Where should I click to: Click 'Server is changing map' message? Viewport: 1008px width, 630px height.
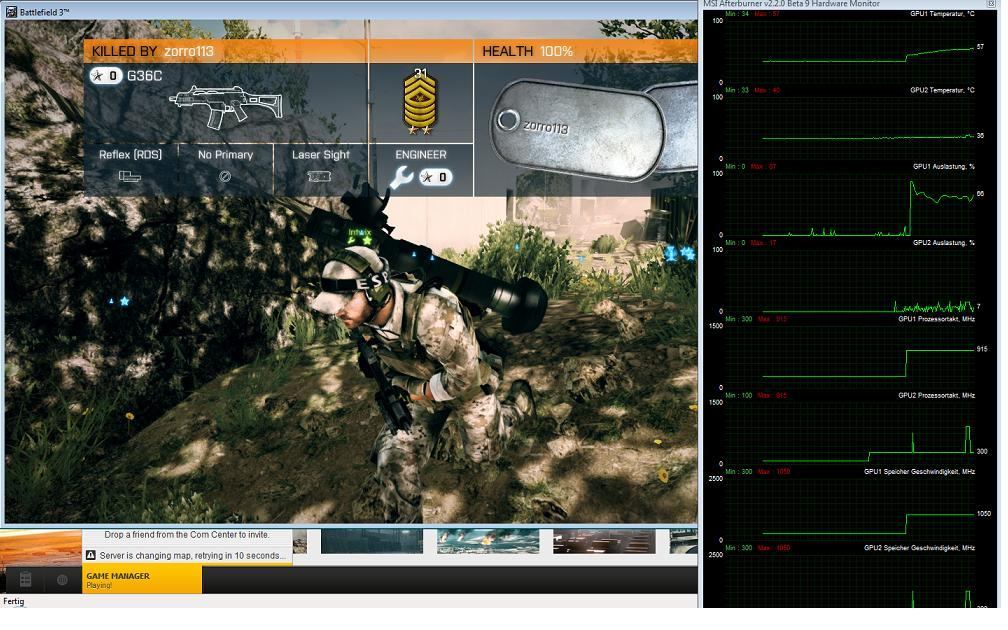(x=193, y=555)
